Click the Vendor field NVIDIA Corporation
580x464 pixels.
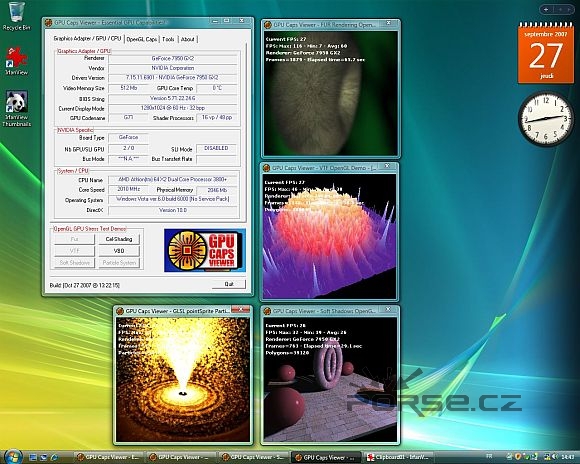[173, 68]
